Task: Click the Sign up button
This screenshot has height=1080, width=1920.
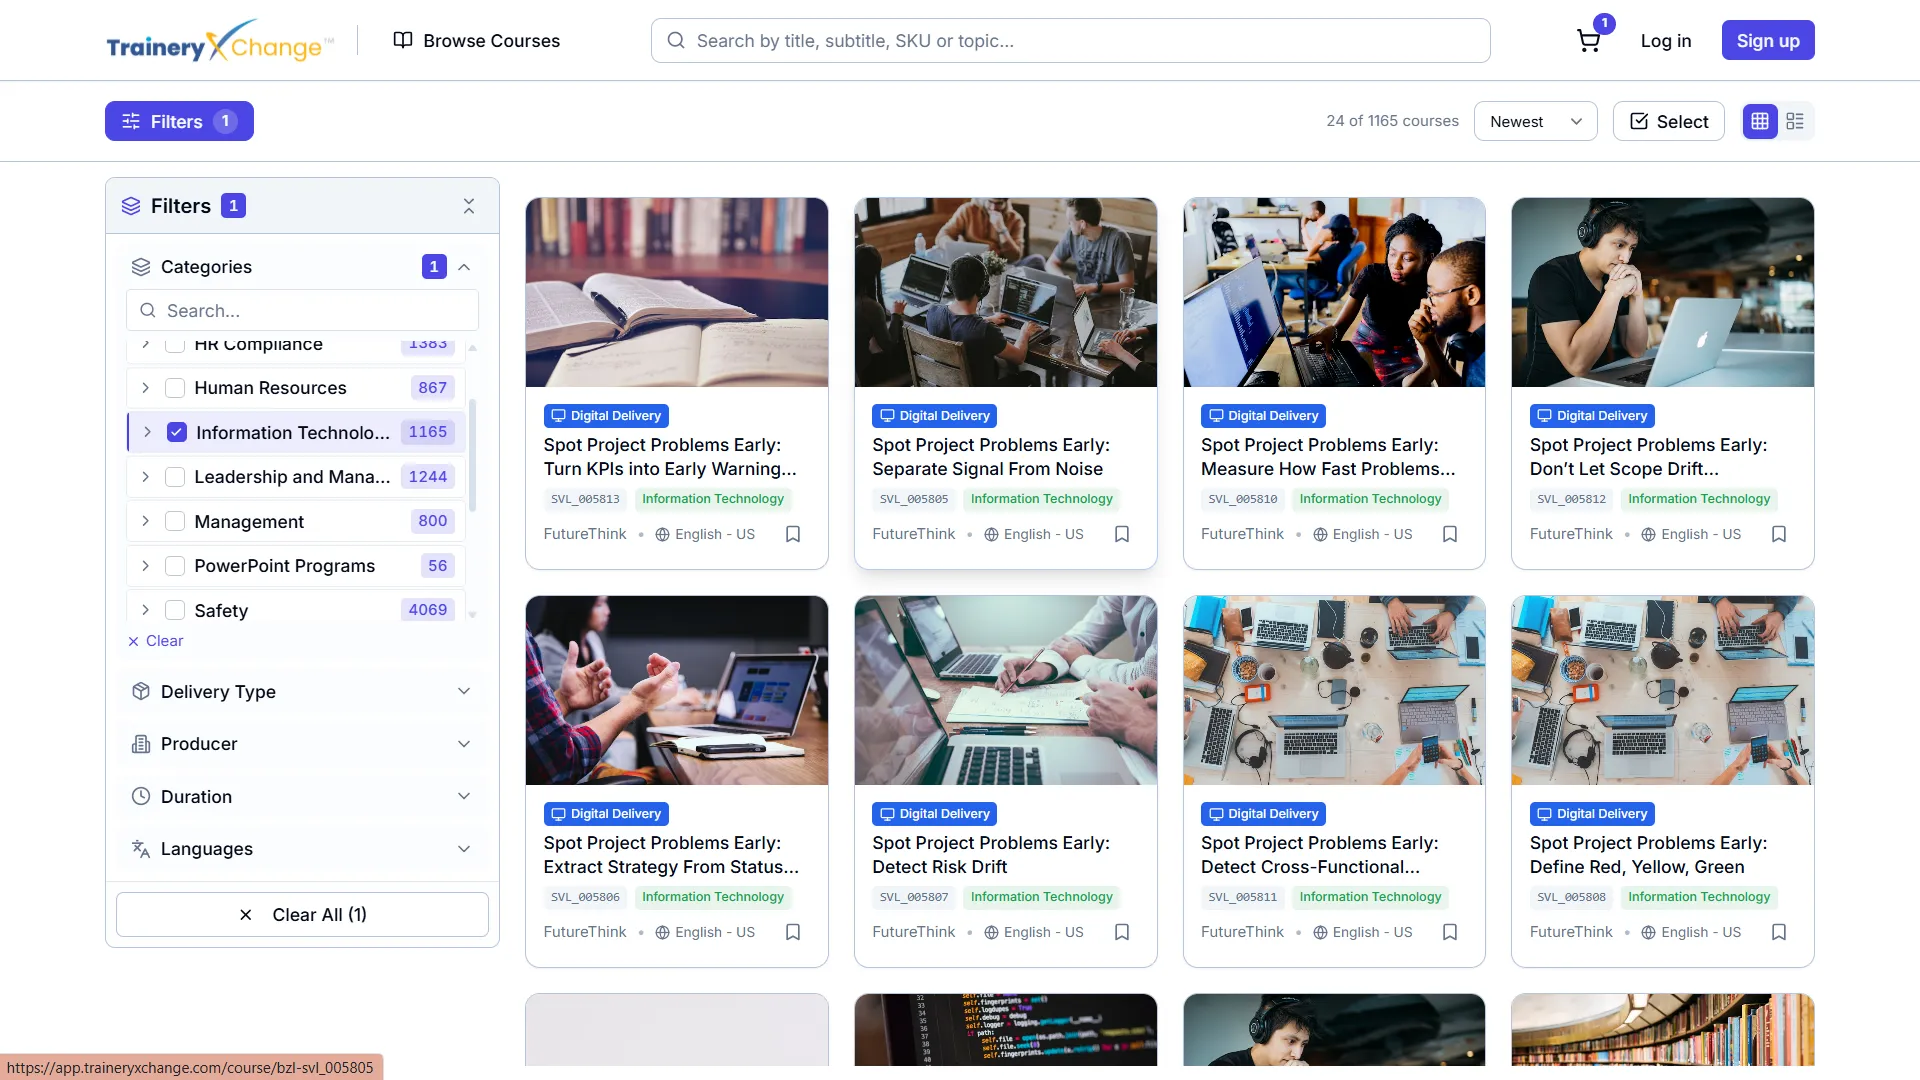Action: click(1768, 41)
